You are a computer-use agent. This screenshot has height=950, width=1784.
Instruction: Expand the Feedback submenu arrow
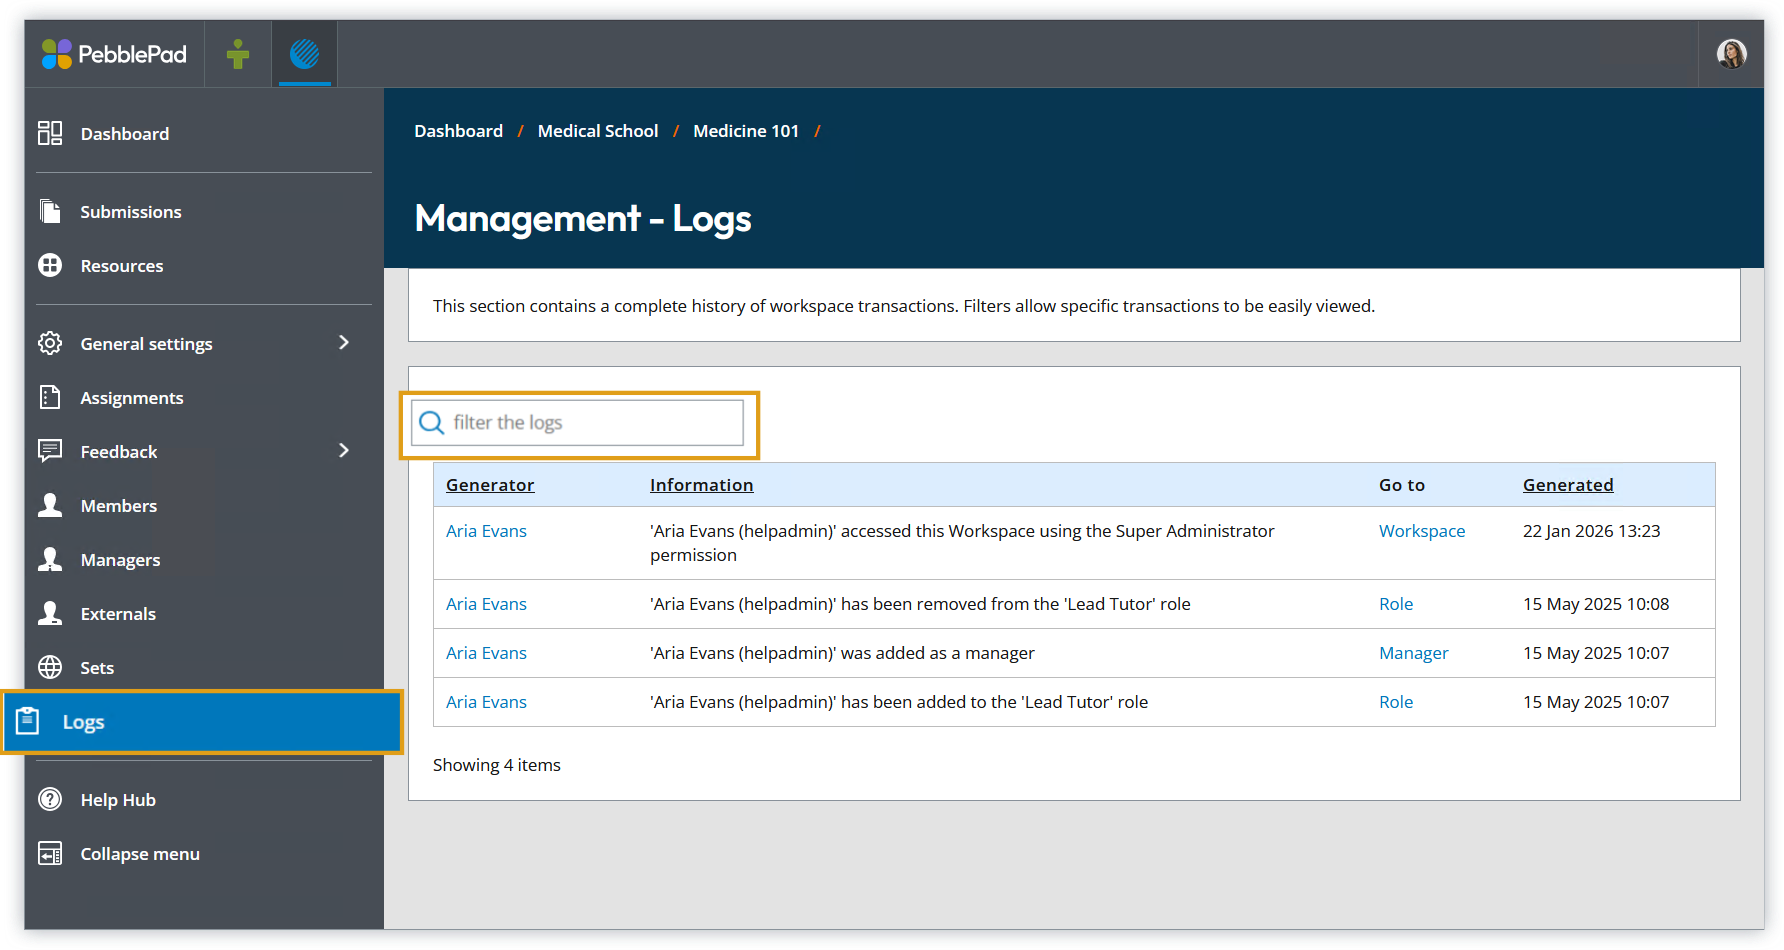click(x=344, y=451)
